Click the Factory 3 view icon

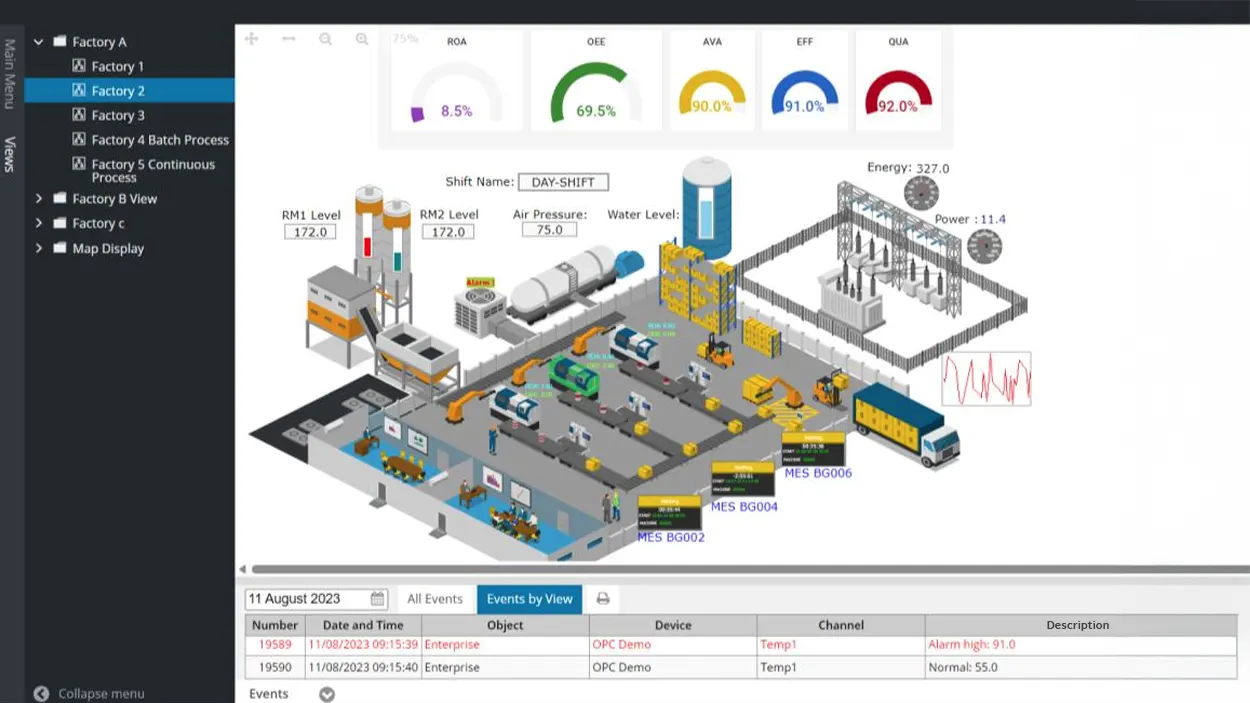[x=79, y=115]
